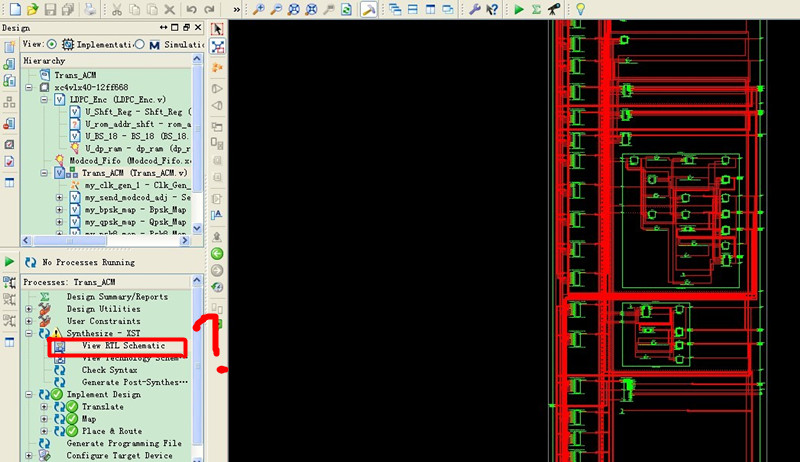Expand Configure Target Device process

point(29,456)
